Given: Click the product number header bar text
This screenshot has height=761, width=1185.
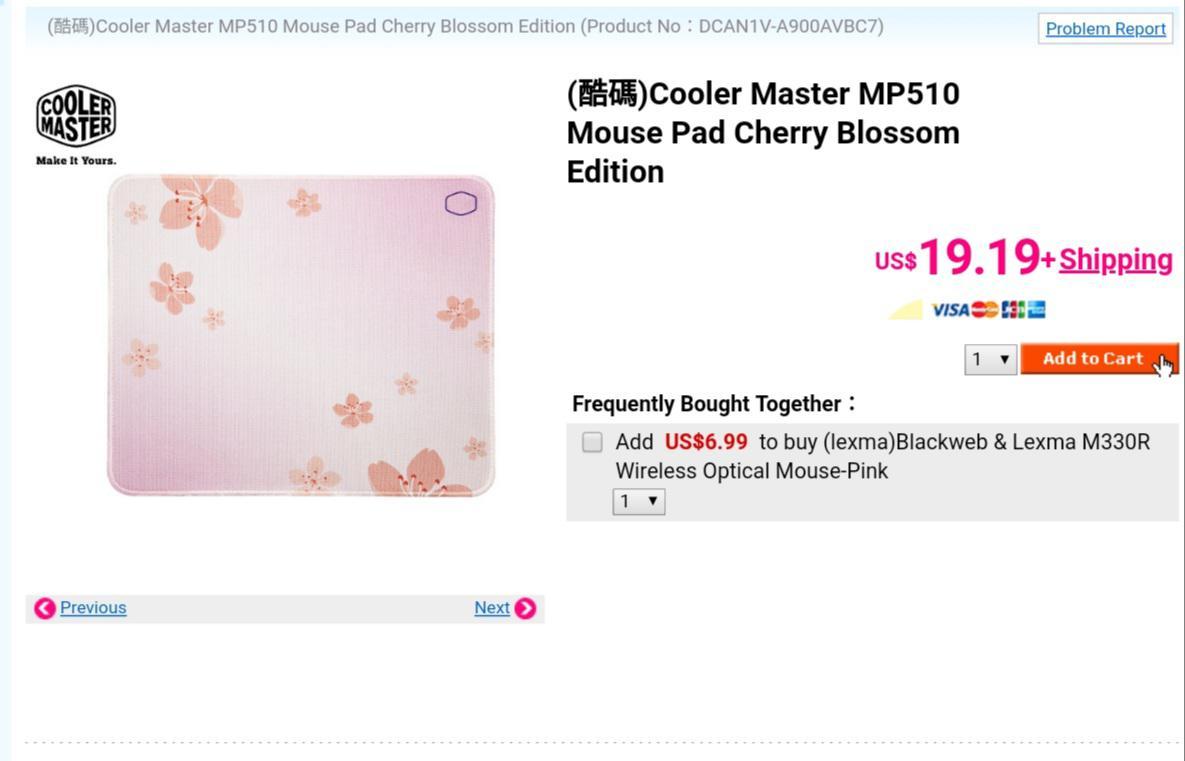Looking at the screenshot, I should [464, 26].
